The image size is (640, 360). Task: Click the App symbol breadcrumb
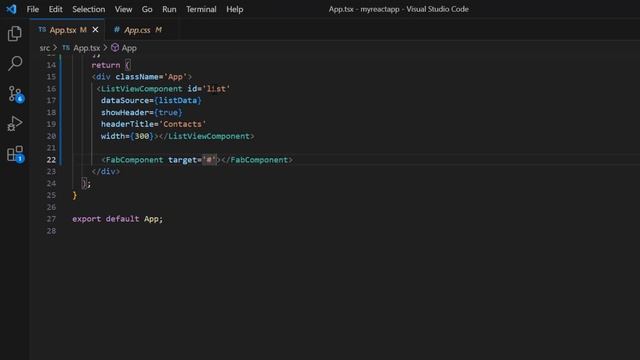(x=124, y=48)
